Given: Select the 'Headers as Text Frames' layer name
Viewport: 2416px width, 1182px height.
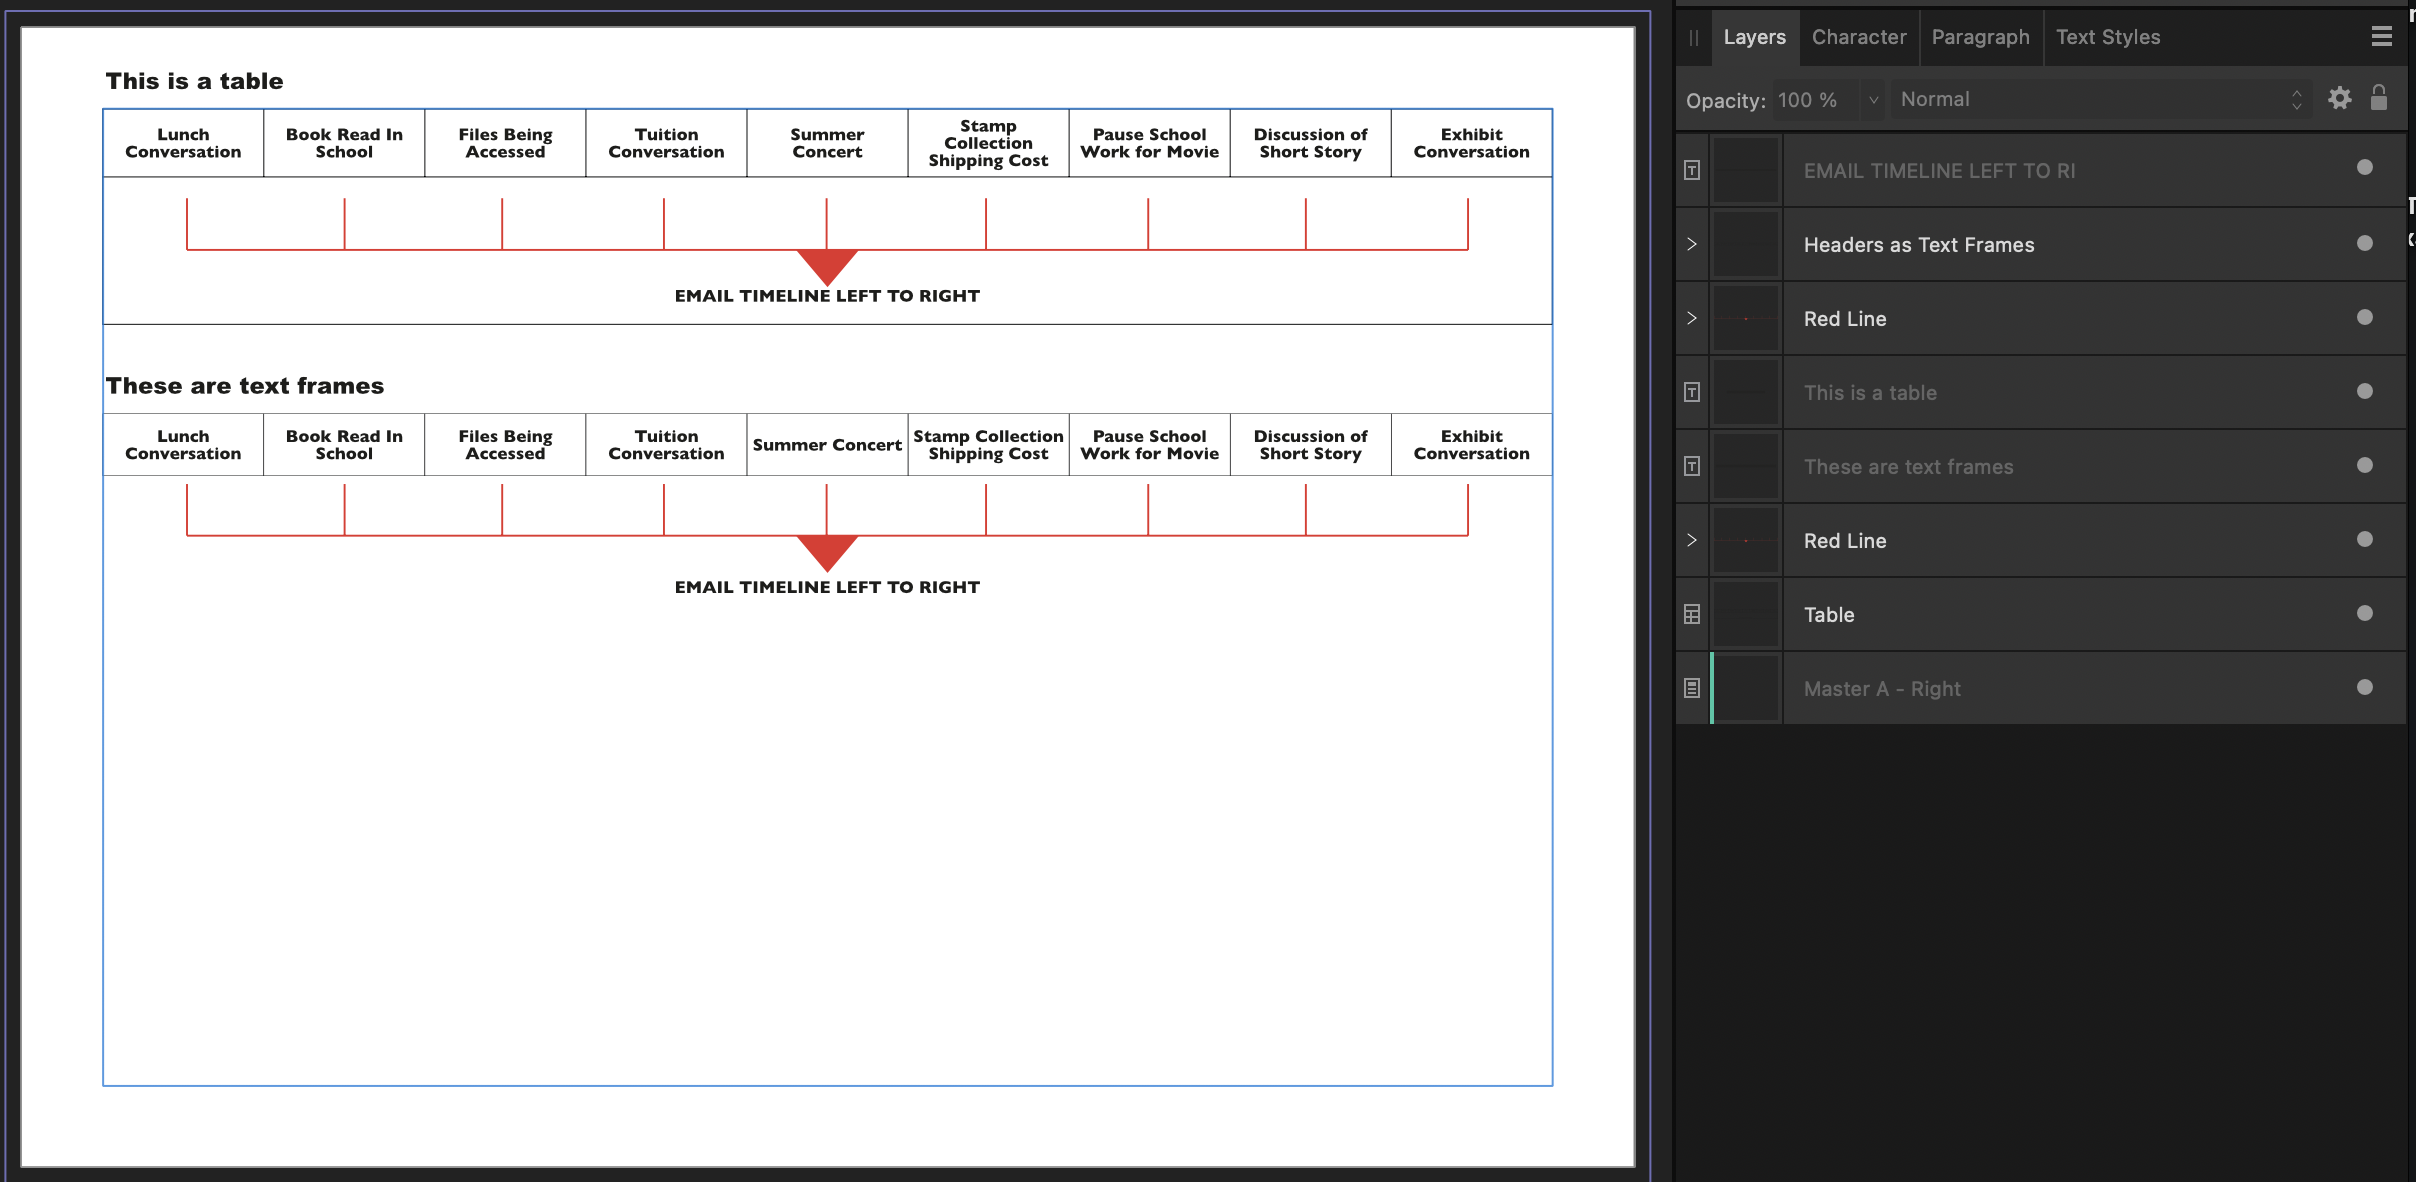Looking at the screenshot, I should 1918,244.
